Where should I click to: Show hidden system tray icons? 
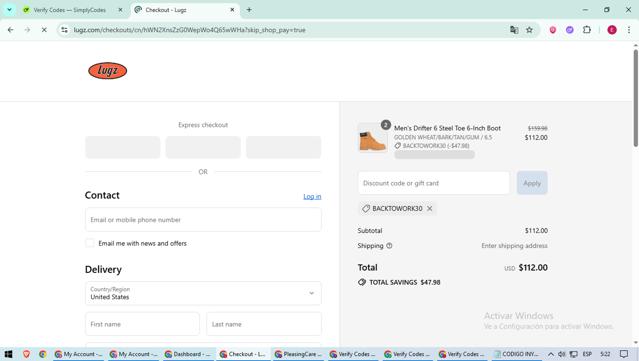tap(551, 354)
